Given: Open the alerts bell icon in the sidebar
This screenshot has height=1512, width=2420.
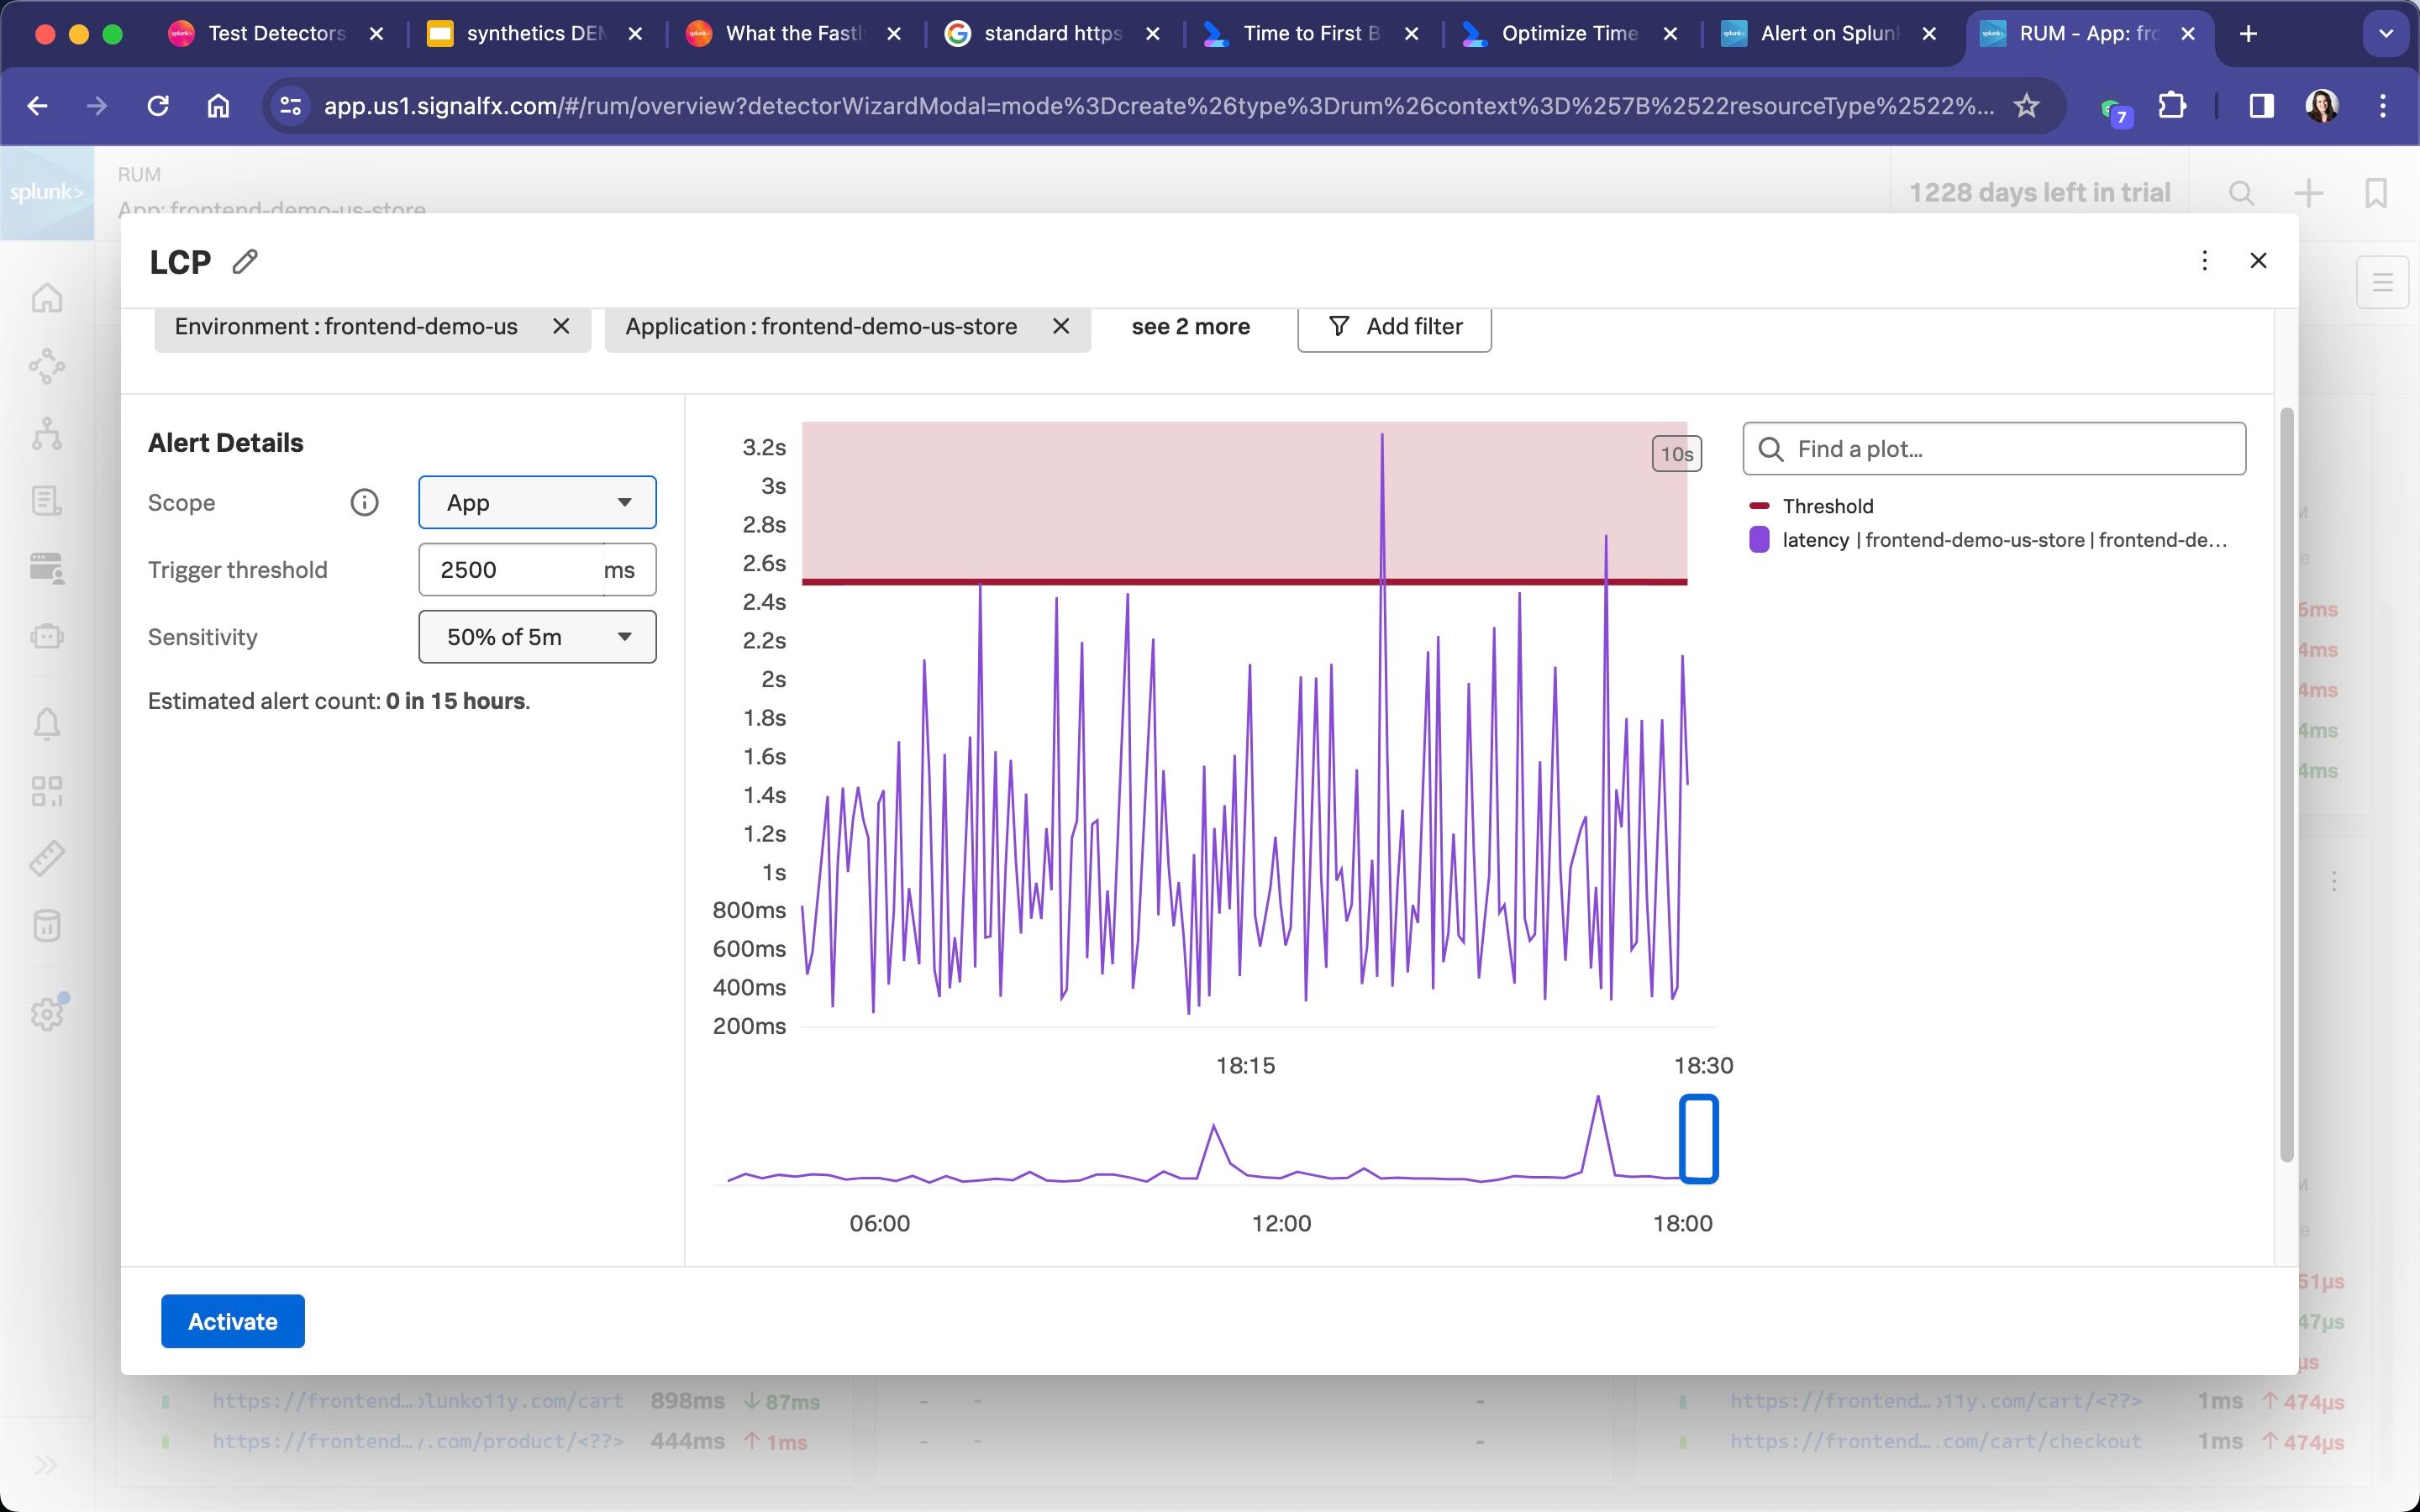Looking at the screenshot, I should pyautogui.click(x=47, y=723).
